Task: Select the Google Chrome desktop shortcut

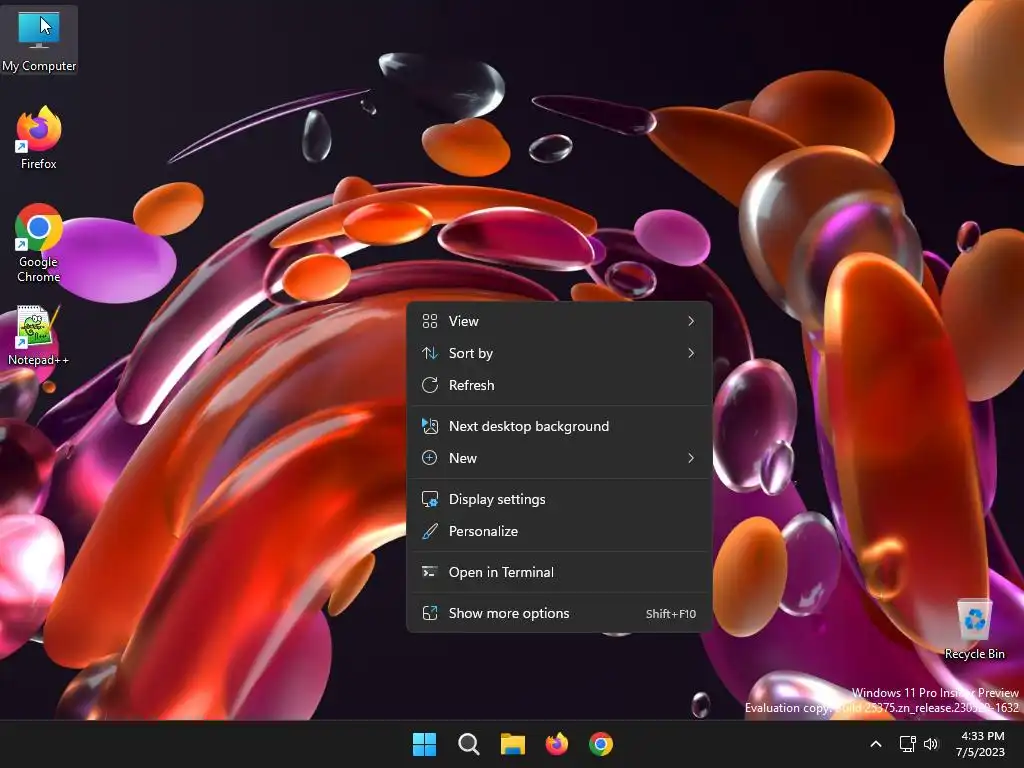Action: (39, 243)
